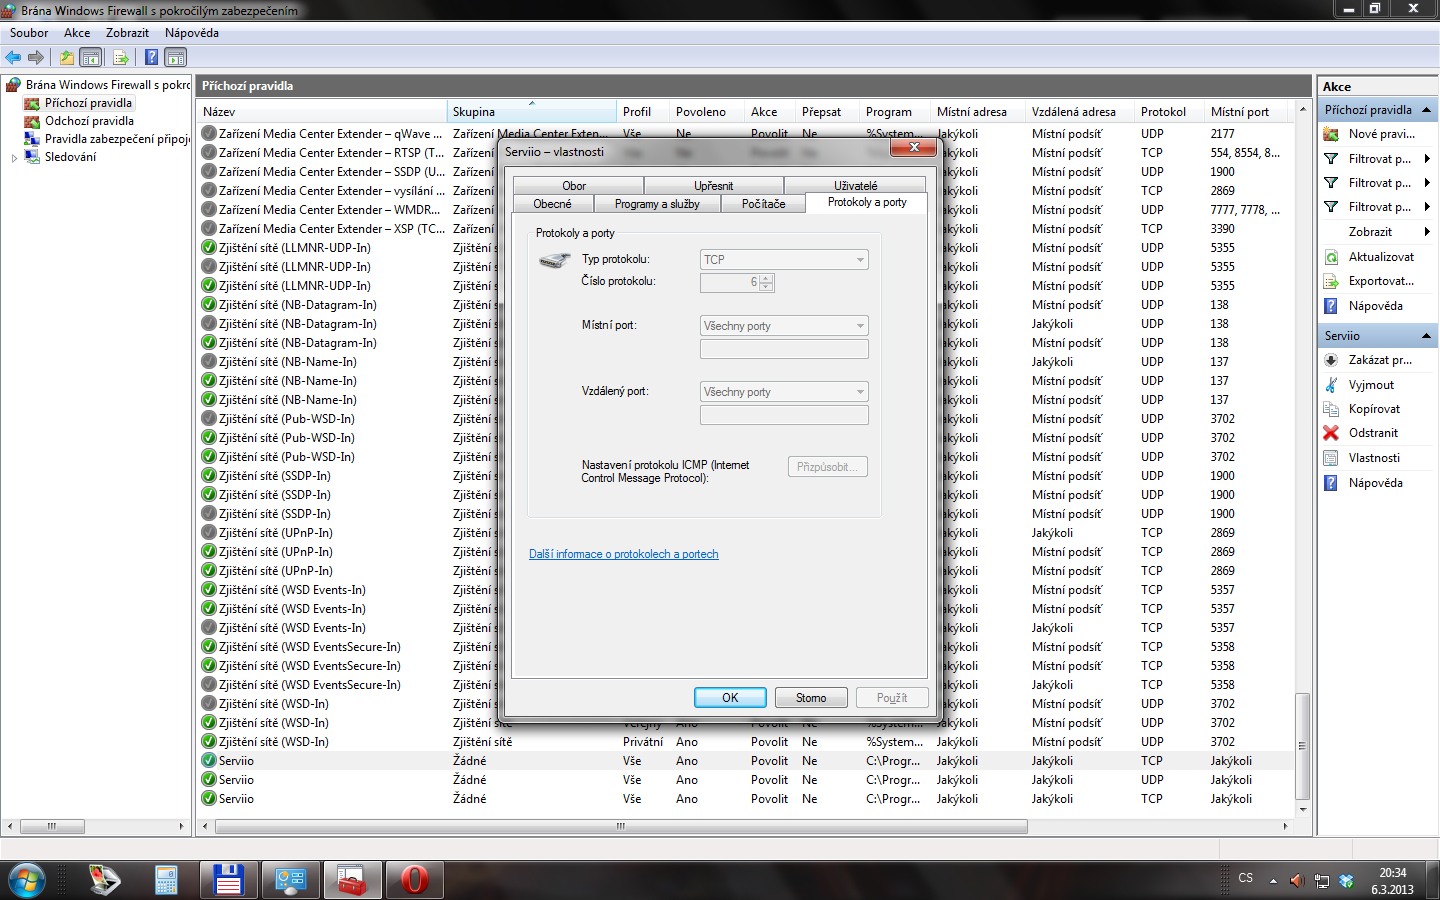Screen dimensions: 1440x900
Task: Open 'Další informace o protokolech a portech' link
Action: click(x=624, y=554)
